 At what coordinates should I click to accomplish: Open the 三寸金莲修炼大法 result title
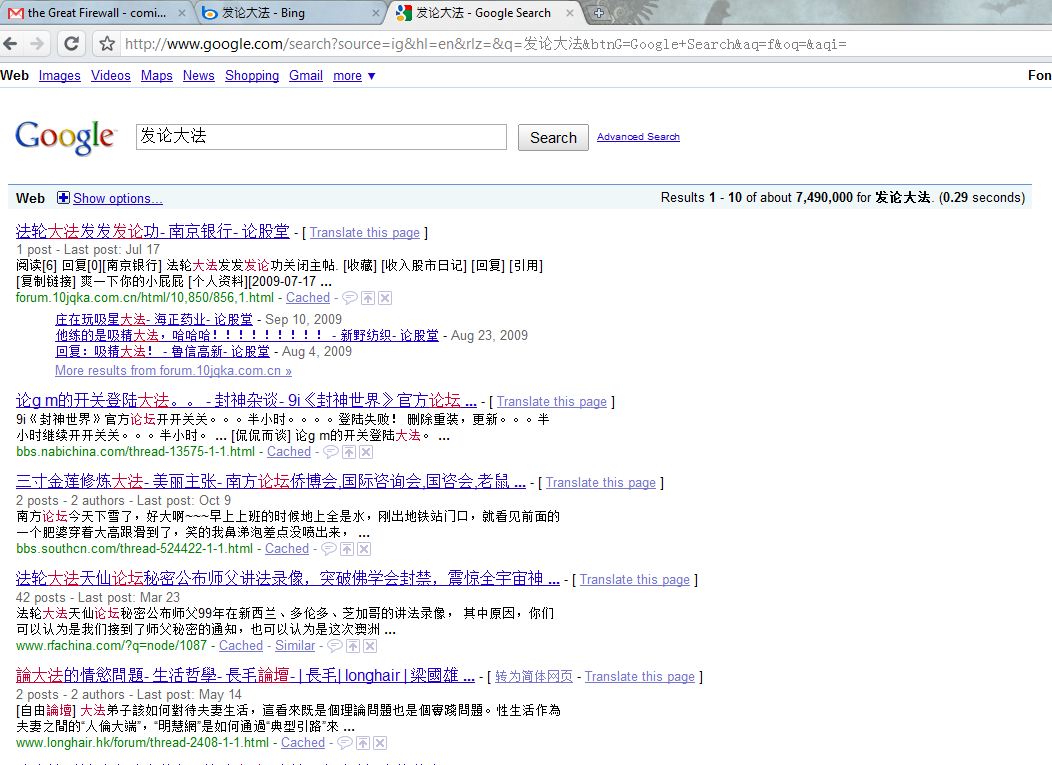point(270,481)
